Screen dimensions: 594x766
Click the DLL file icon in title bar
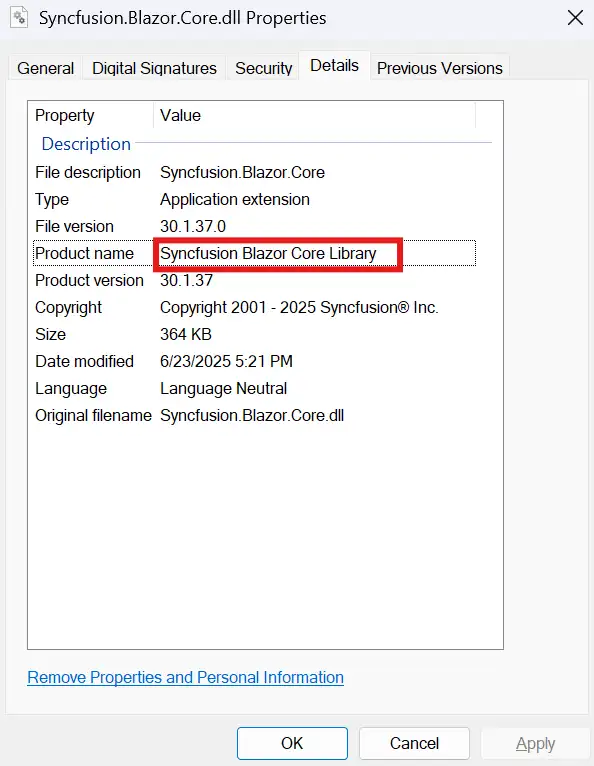coord(19,18)
